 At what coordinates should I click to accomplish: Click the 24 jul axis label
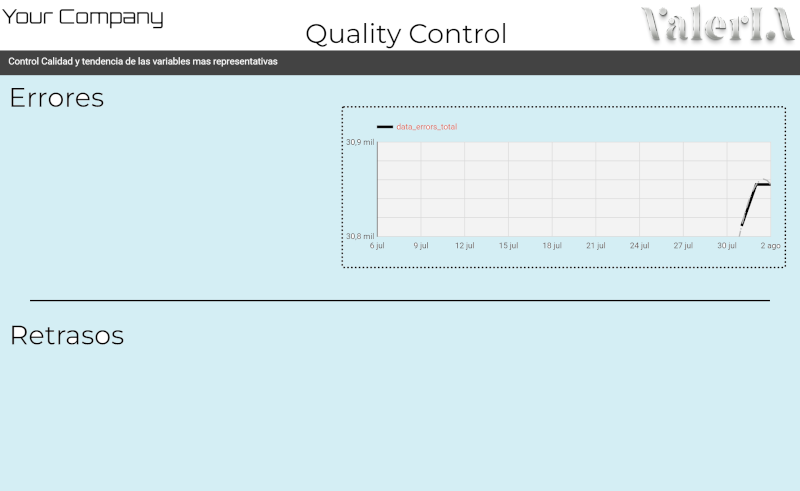(x=639, y=246)
